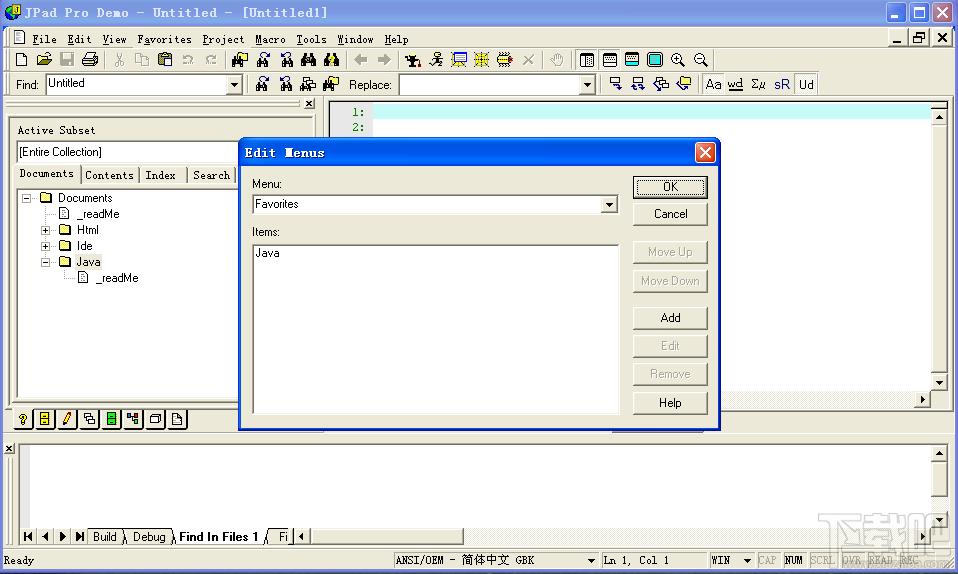Click the Open file folder icon
The width and height of the screenshot is (958, 574).
tap(44, 59)
